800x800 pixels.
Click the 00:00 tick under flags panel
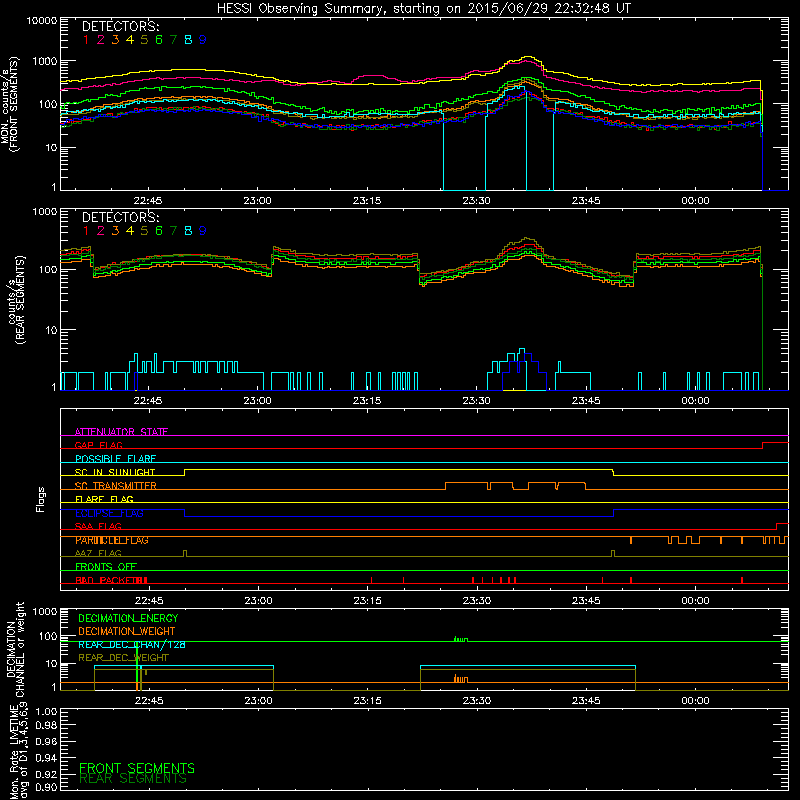695,601
